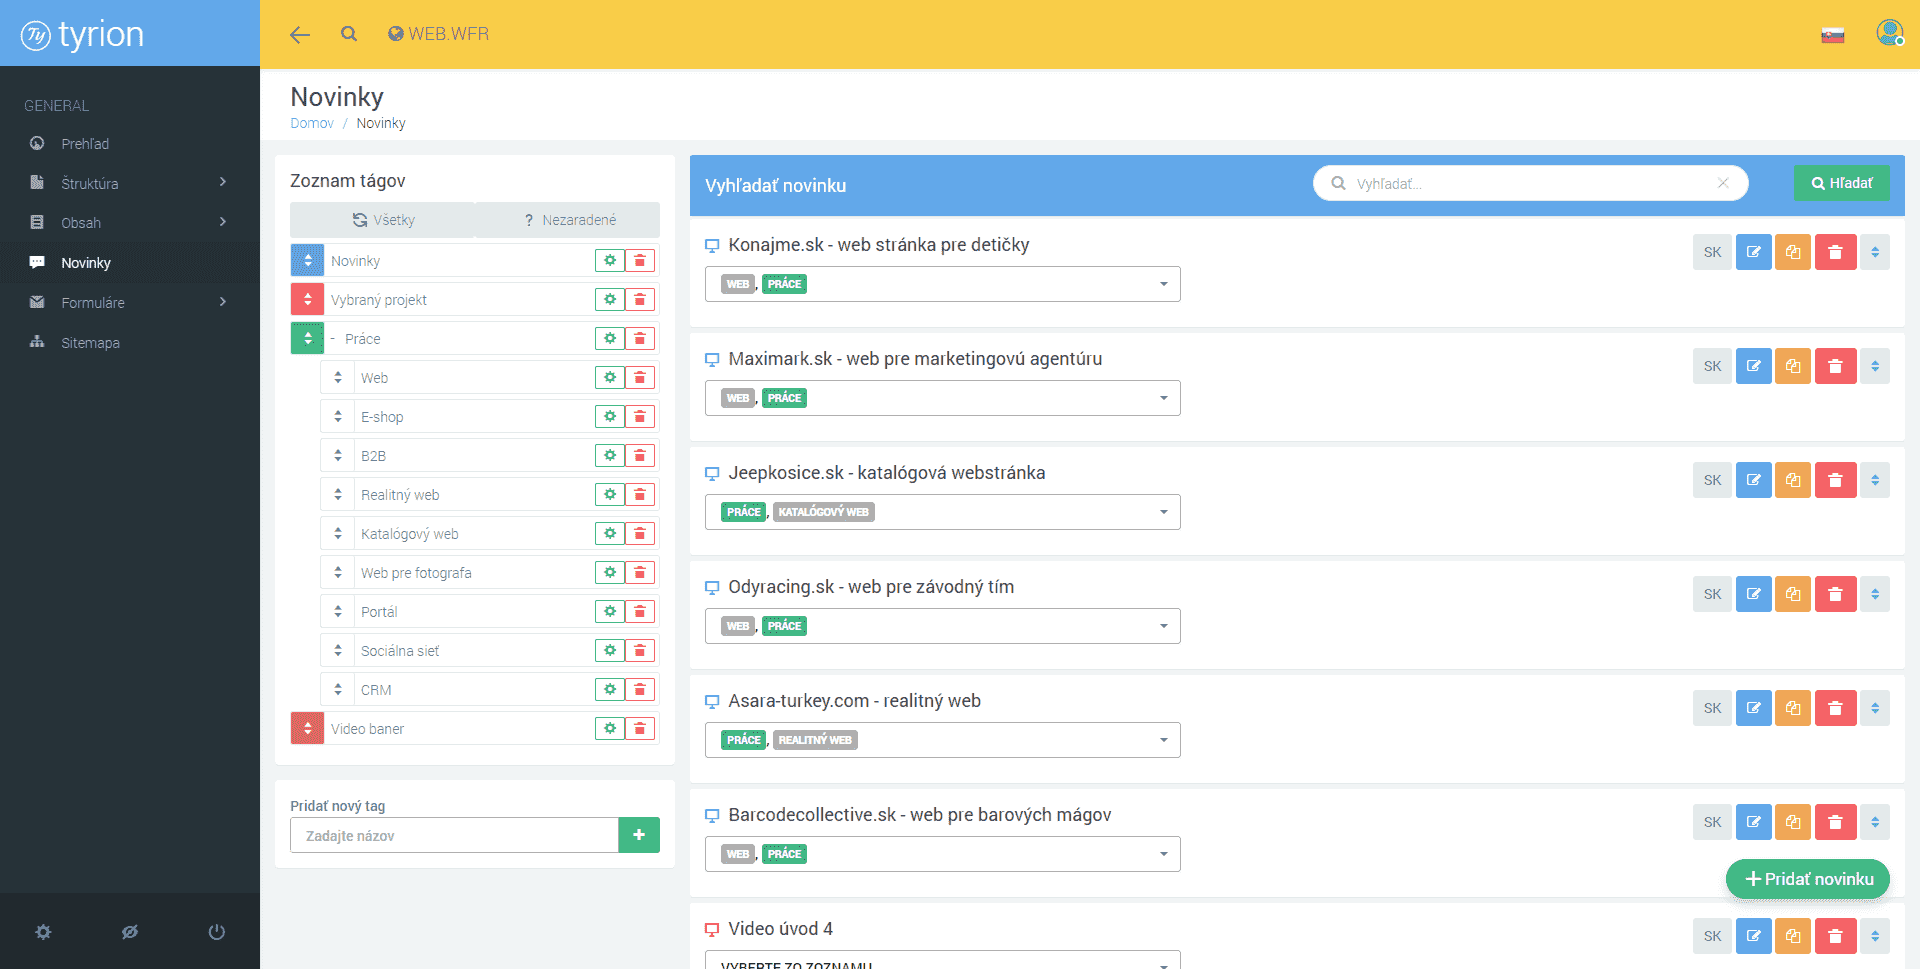Open tag dropdown for Asara-turkey.com

point(1163,740)
